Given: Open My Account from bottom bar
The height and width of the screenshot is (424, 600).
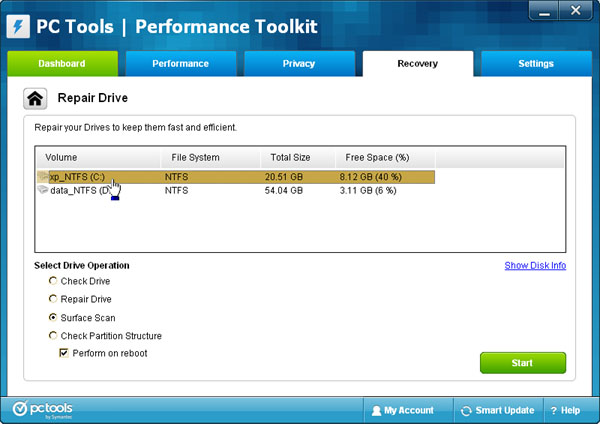Looking at the screenshot, I should pyautogui.click(x=403, y=410).
